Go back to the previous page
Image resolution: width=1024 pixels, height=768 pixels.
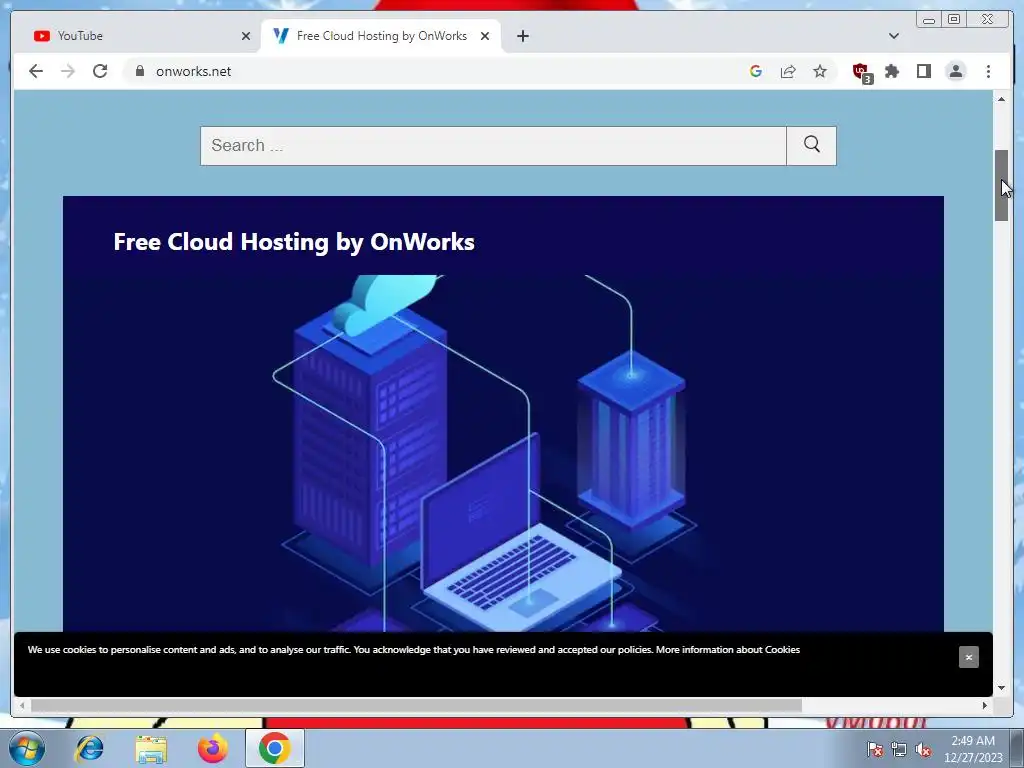click(36, 71)
